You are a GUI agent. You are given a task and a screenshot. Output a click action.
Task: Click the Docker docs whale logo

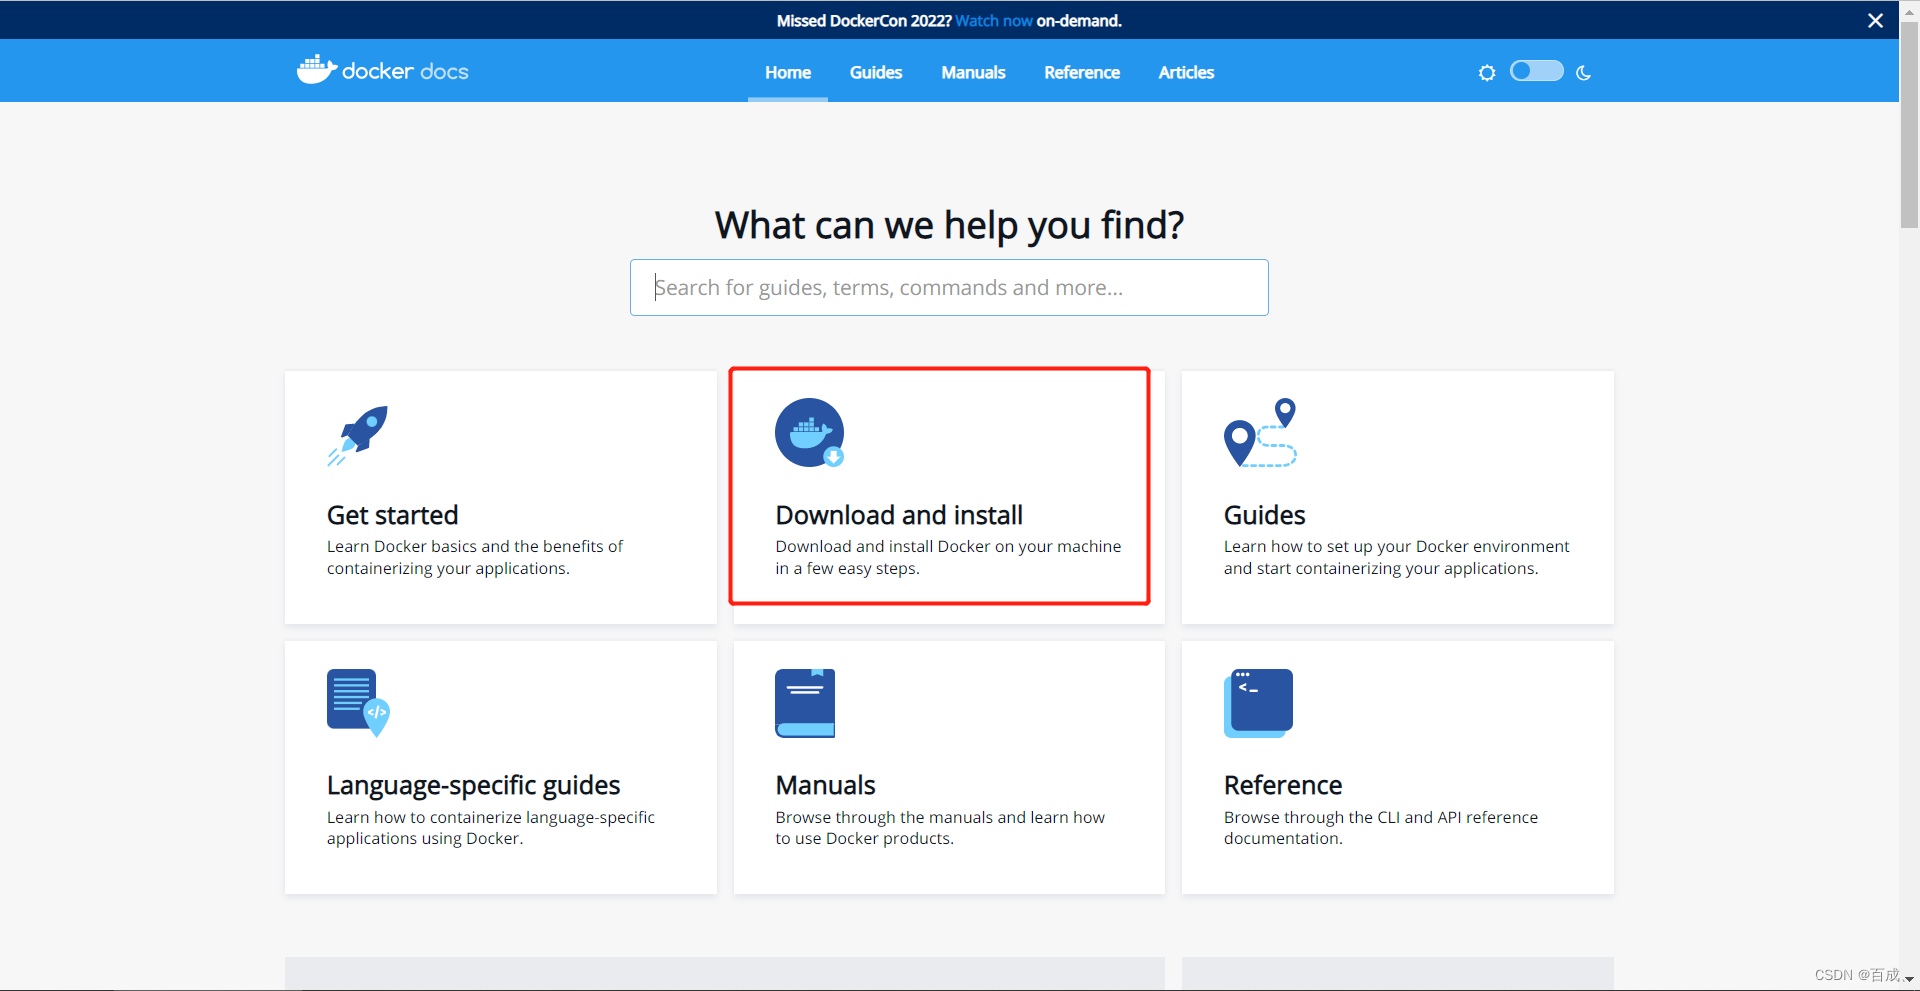383,70
